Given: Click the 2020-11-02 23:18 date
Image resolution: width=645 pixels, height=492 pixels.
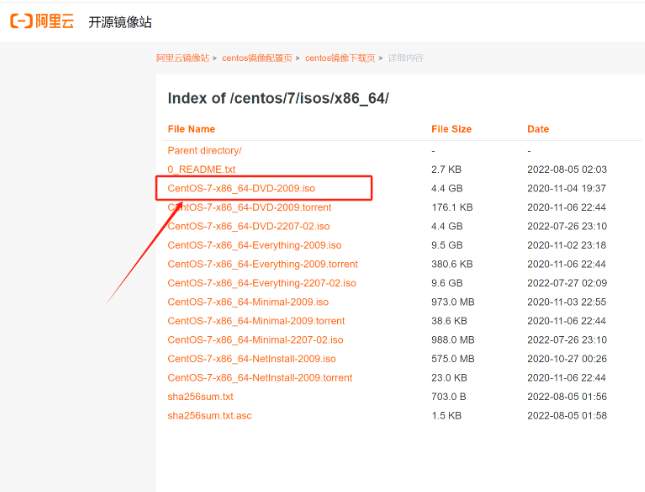Looking at the screenshot, I should click(x=566, y=245).
